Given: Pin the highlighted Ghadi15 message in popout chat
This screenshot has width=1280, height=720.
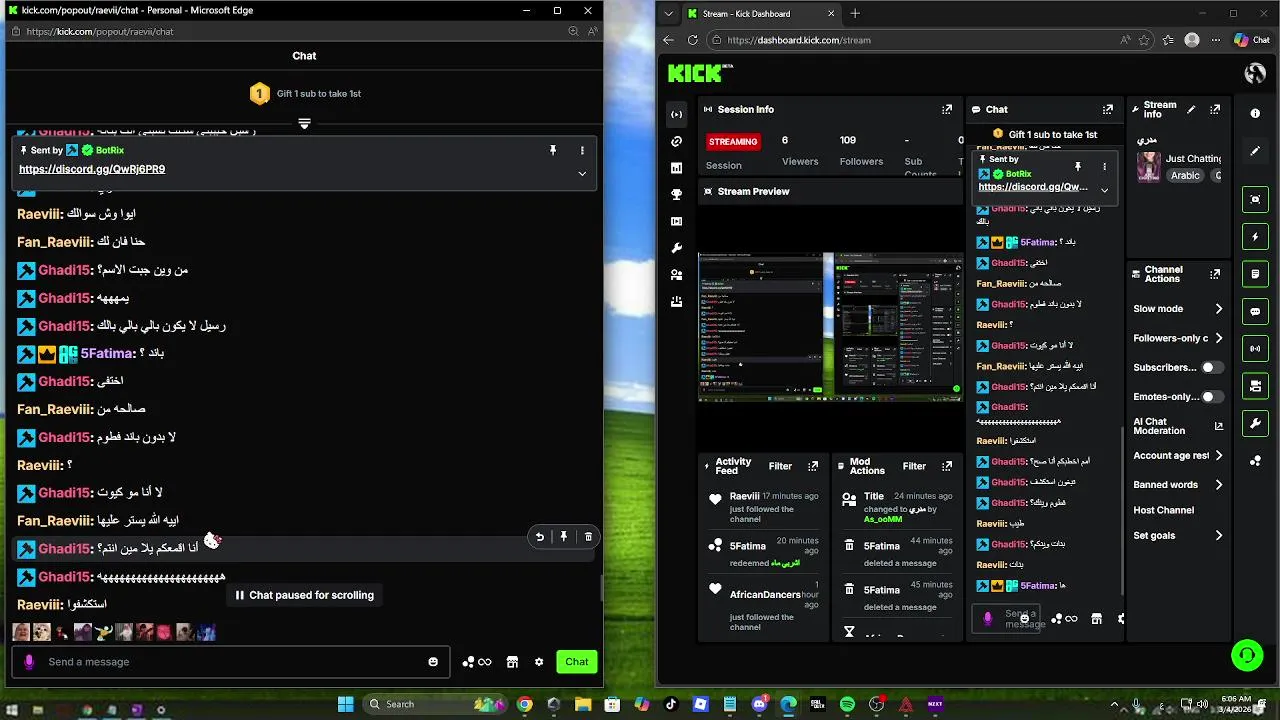Looking at the screenshot, I should pyautogui.click(x=564, y=537).
